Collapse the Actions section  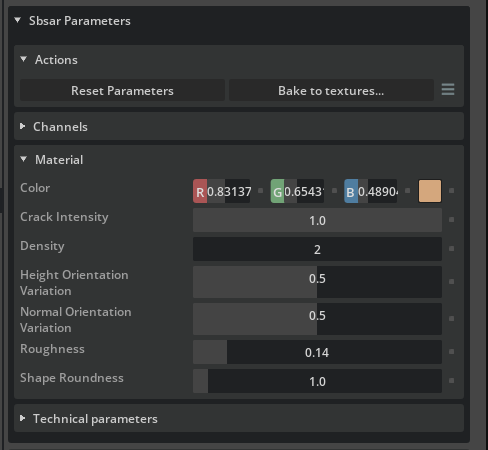click(x=24, y=59)
